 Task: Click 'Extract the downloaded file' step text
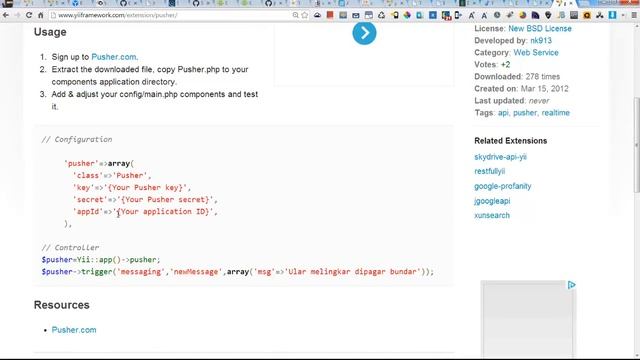150,76
